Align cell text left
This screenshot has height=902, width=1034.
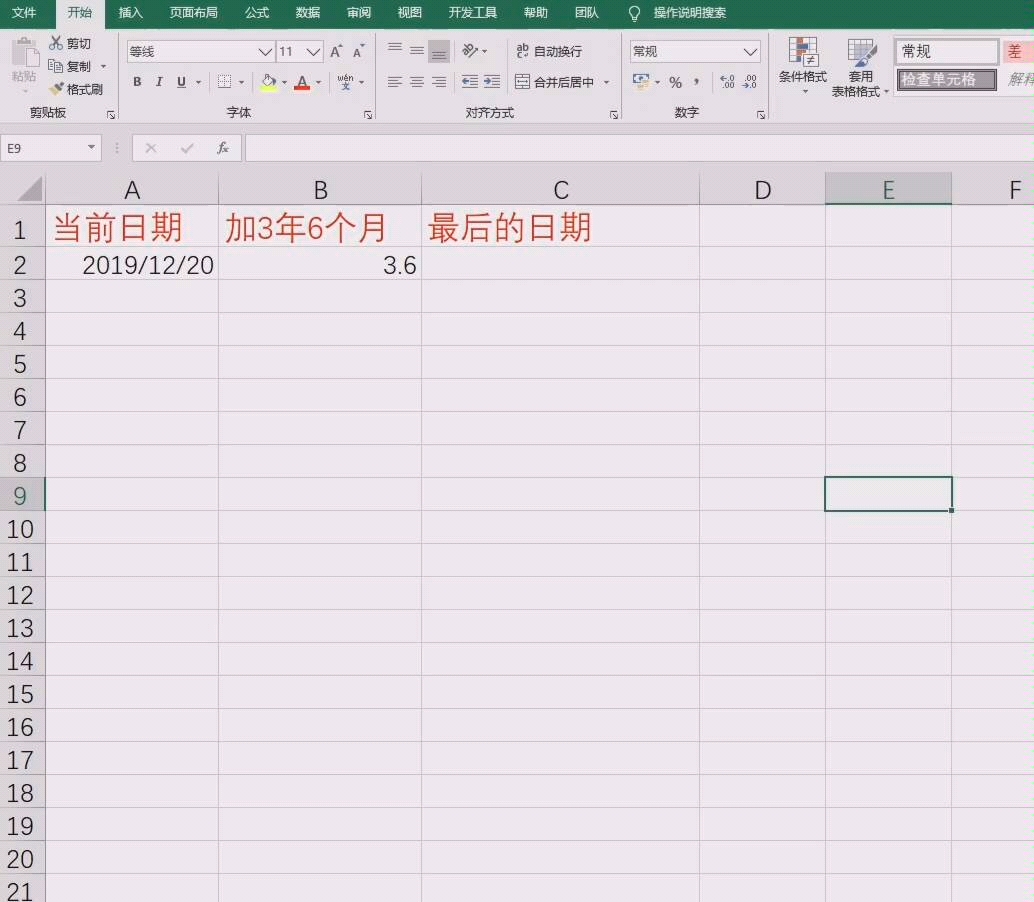click(x=394, y=82)
